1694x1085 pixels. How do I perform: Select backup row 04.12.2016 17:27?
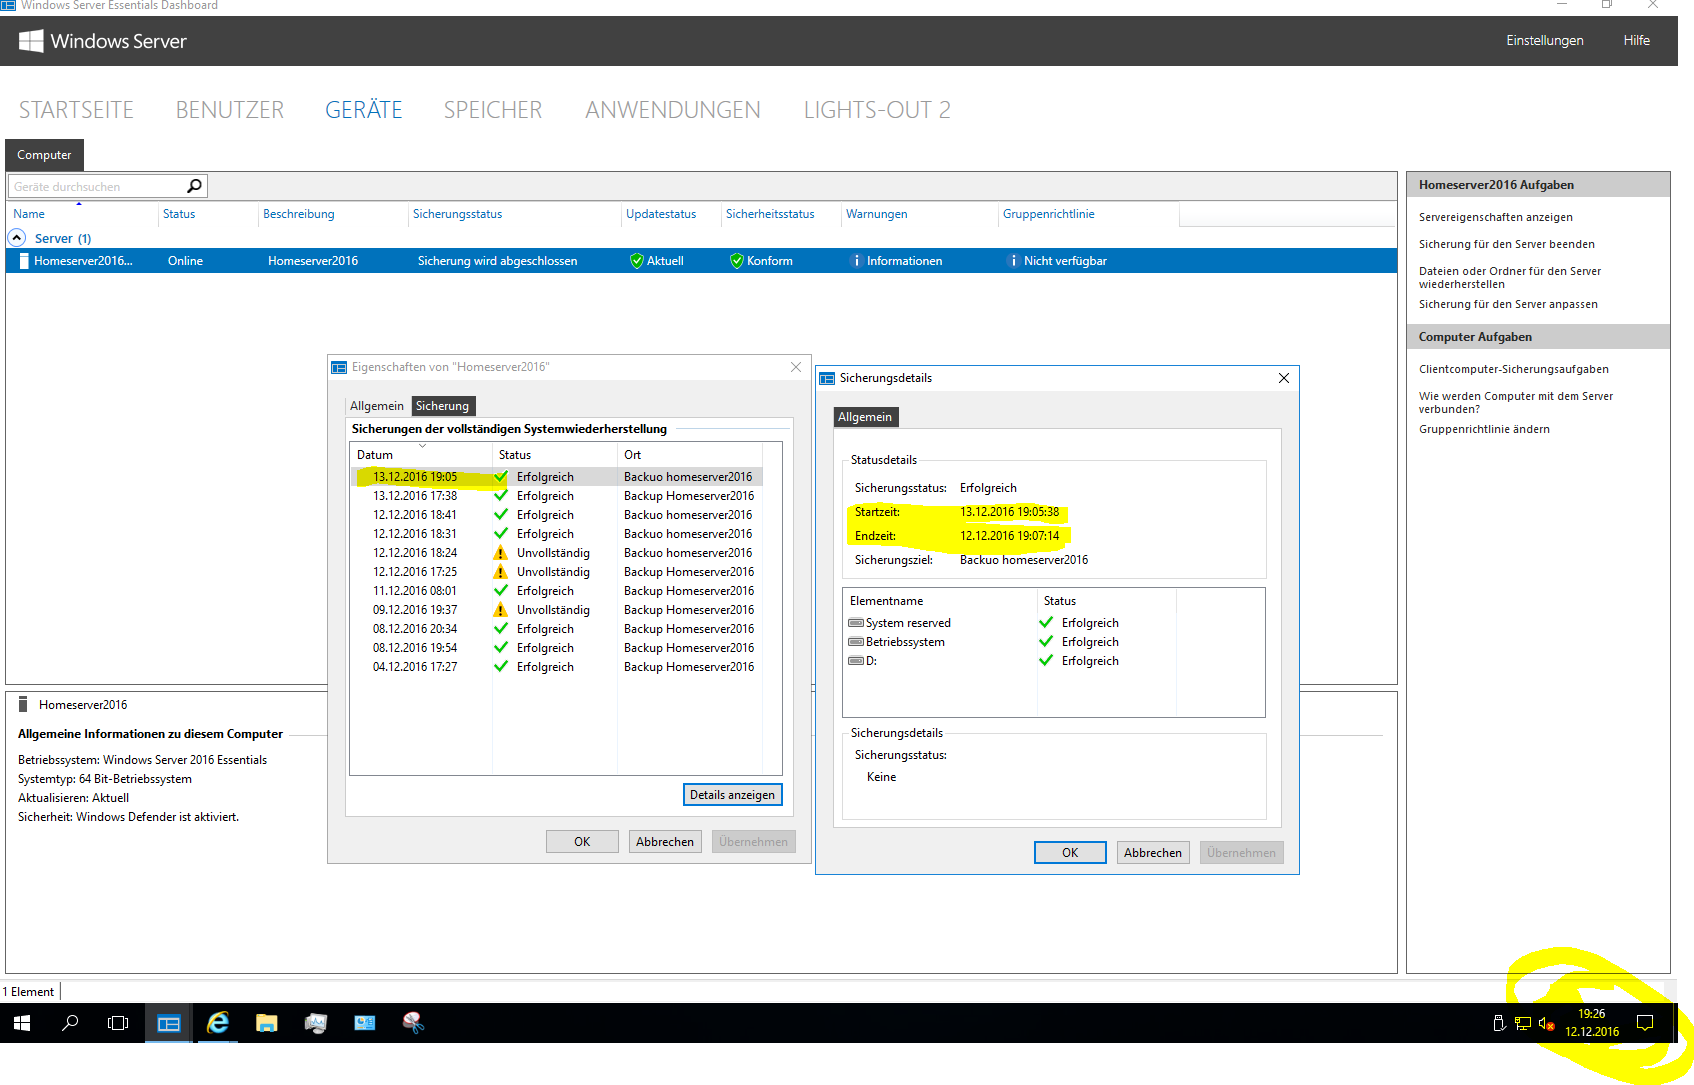tap(556, 667)
